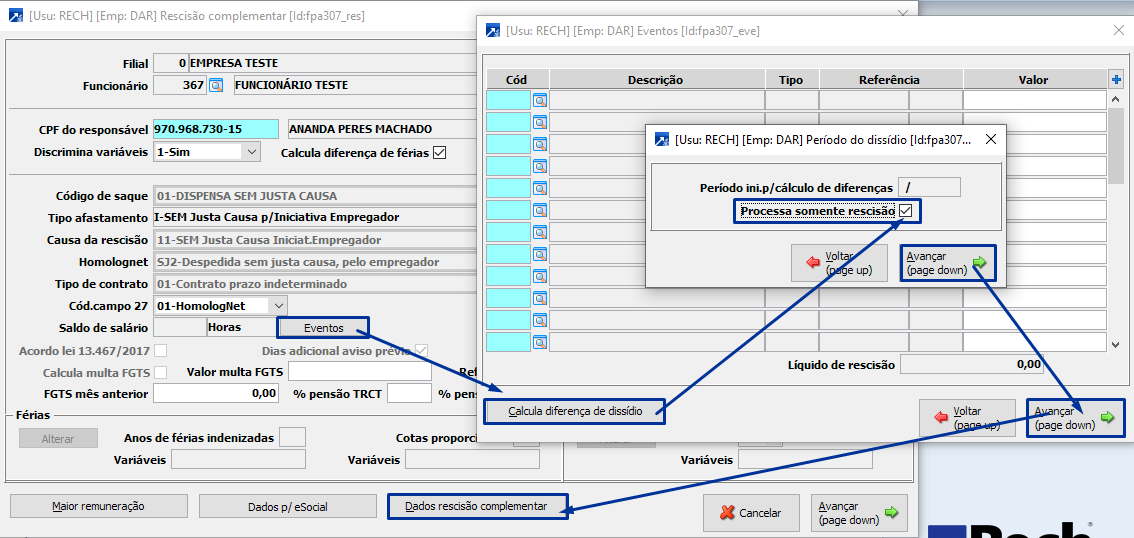Click first row Valor cell in Eventos
Screen dimensions: 1134x538
click(x=1034, y=100)
